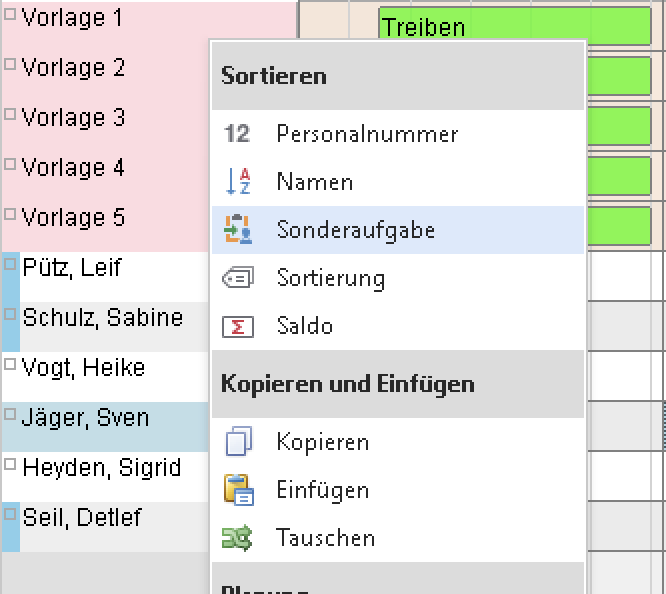Toggle the small box beside Vogt, Heike
The height and width of the screenshot is (594, 666).
pyautogui.click(x=11, y=364)
